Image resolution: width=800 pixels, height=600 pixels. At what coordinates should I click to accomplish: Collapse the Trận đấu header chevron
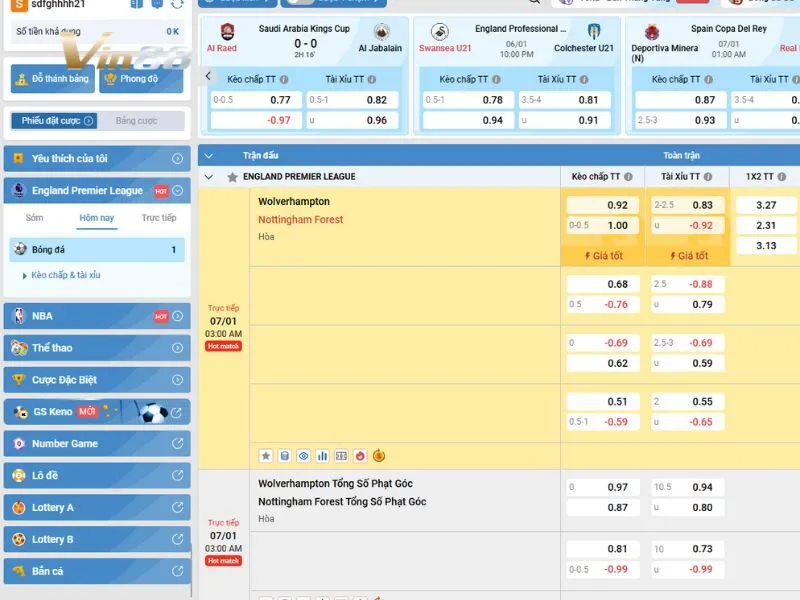[209, 156]
